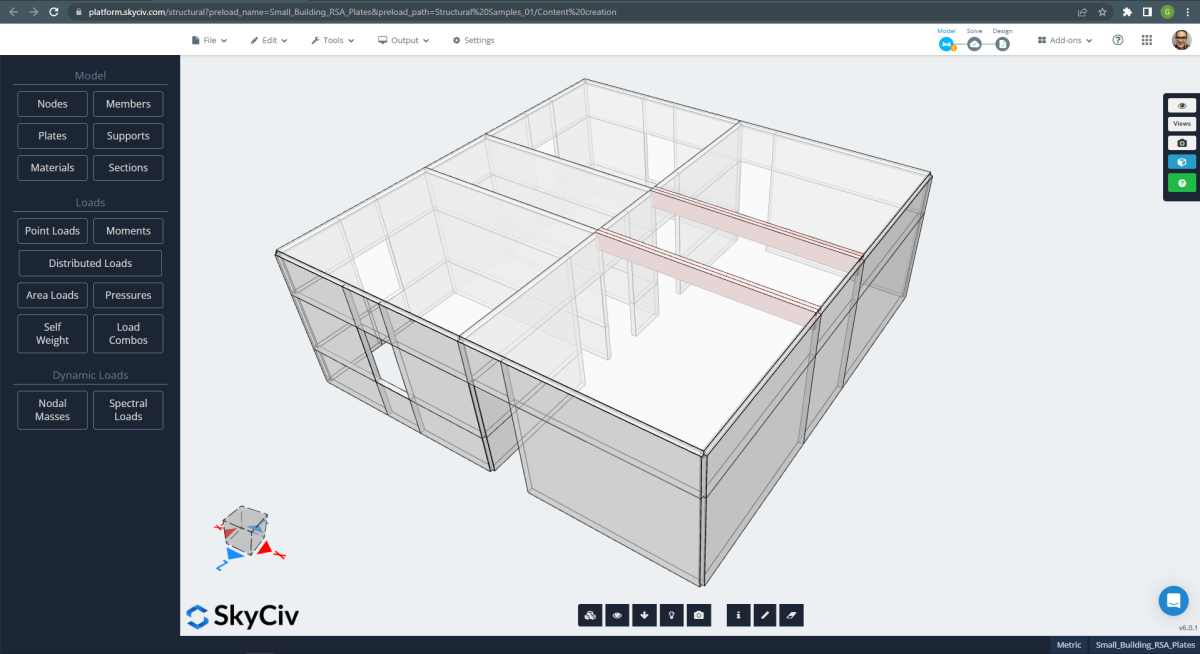Click the info icon in the bottom toolbar

tap(738, 616)
